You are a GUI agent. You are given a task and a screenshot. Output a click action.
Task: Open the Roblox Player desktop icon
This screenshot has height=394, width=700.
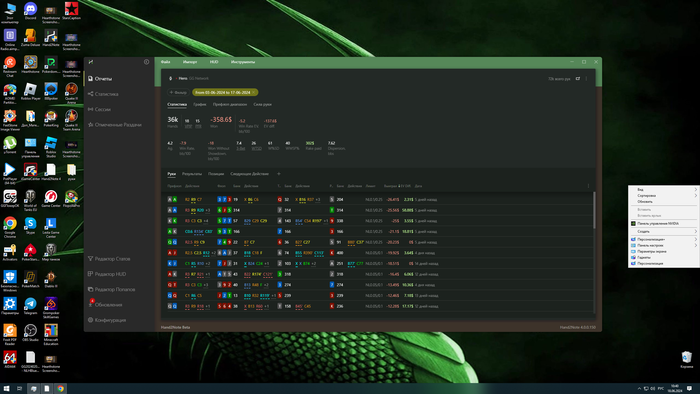(30, 91)
